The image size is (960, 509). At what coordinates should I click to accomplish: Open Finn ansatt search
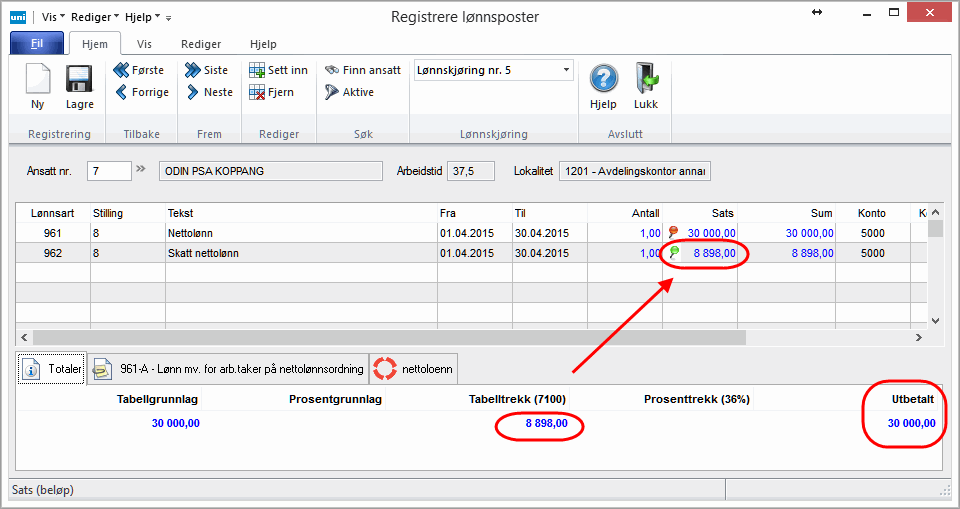pos(362,70)
